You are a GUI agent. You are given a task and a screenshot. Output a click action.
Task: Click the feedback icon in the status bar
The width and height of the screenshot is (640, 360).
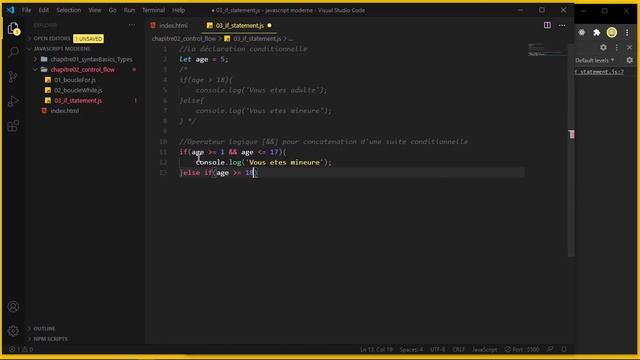pyautogui.click(x=550, y=349)
